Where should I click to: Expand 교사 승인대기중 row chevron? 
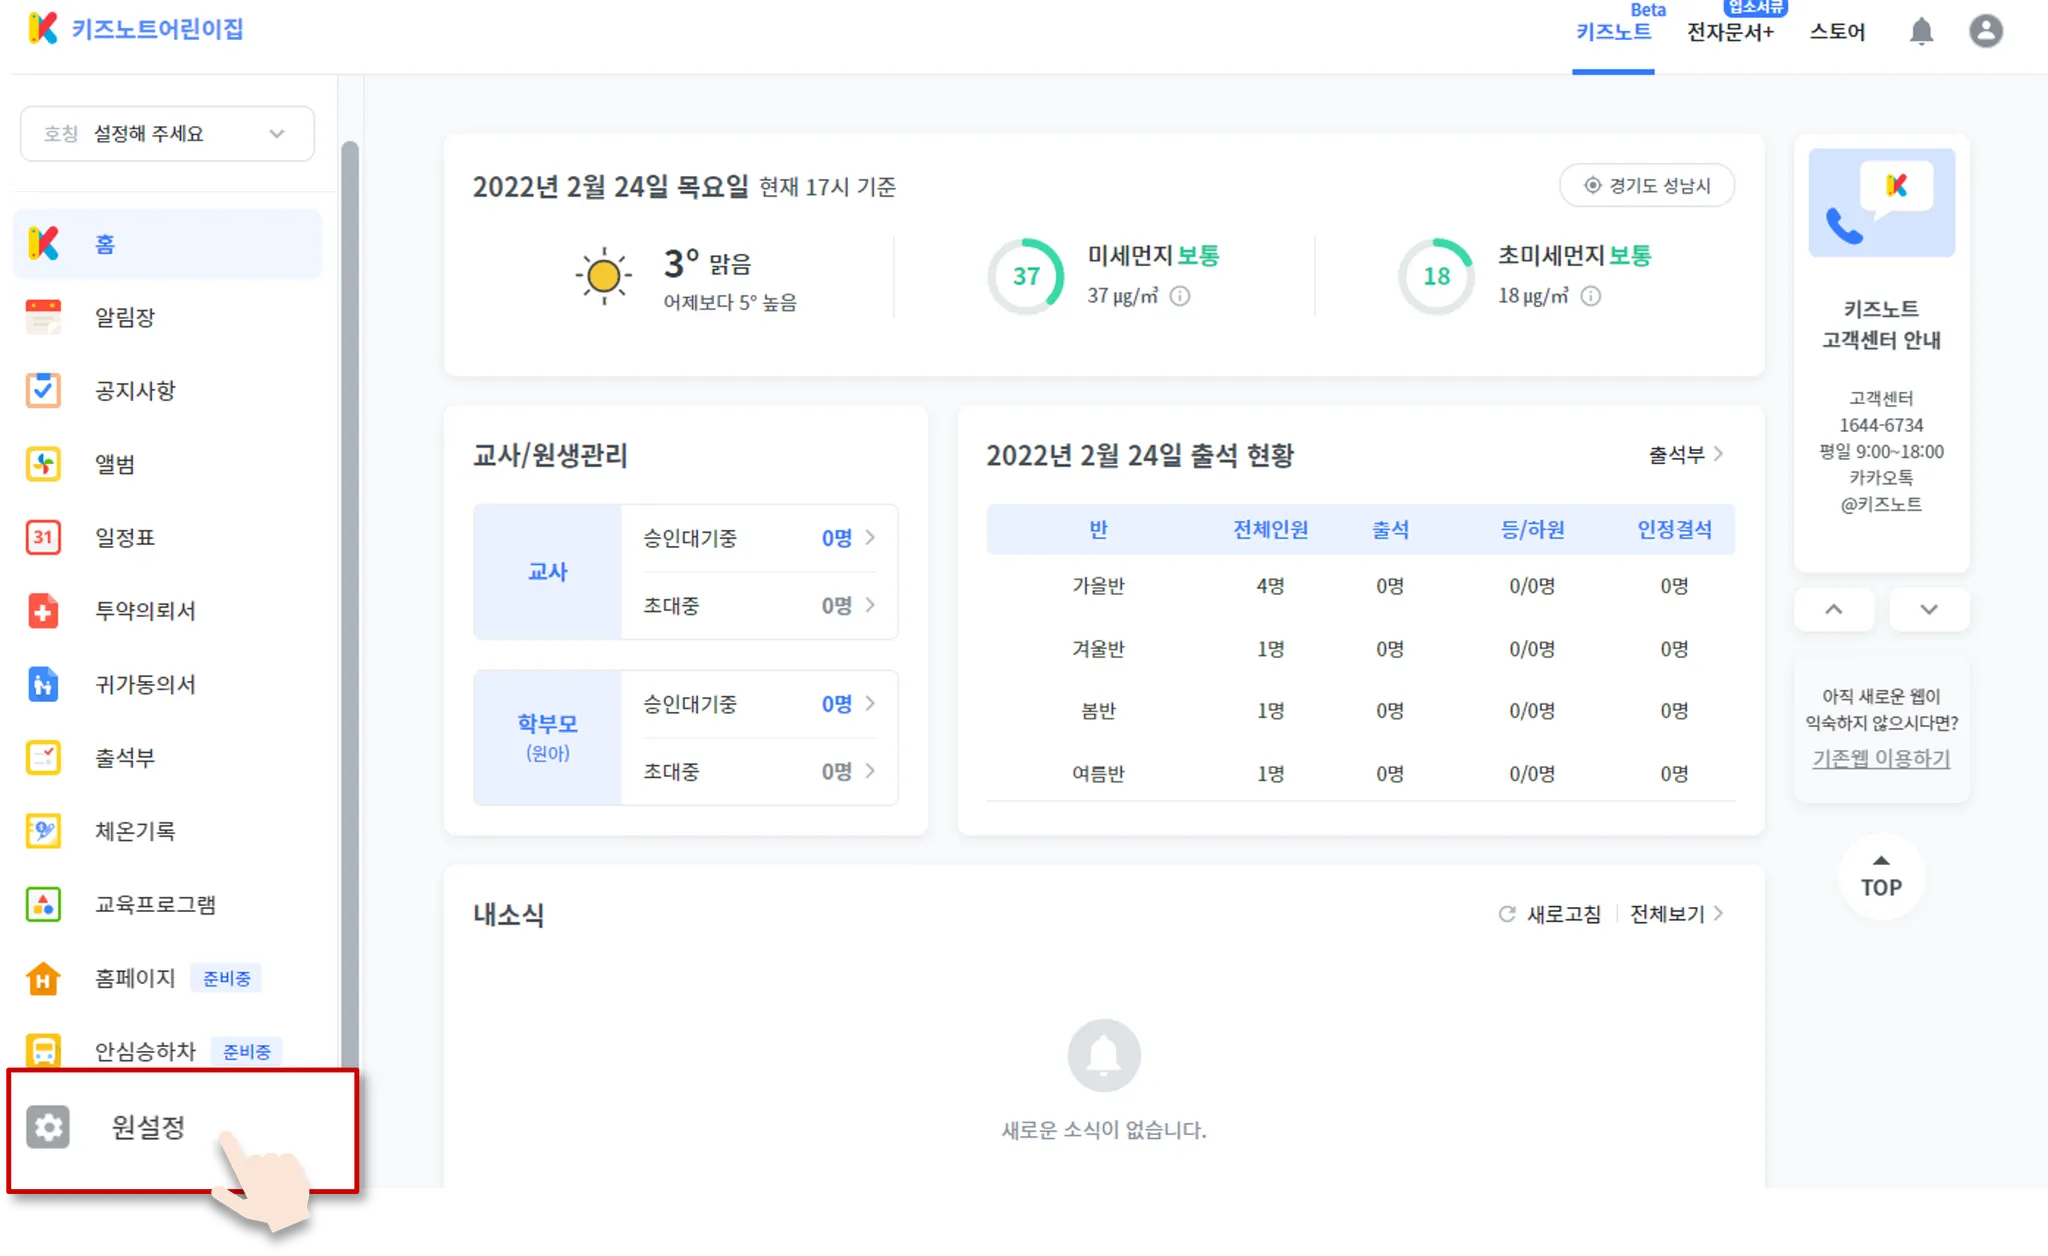(870, 538)
